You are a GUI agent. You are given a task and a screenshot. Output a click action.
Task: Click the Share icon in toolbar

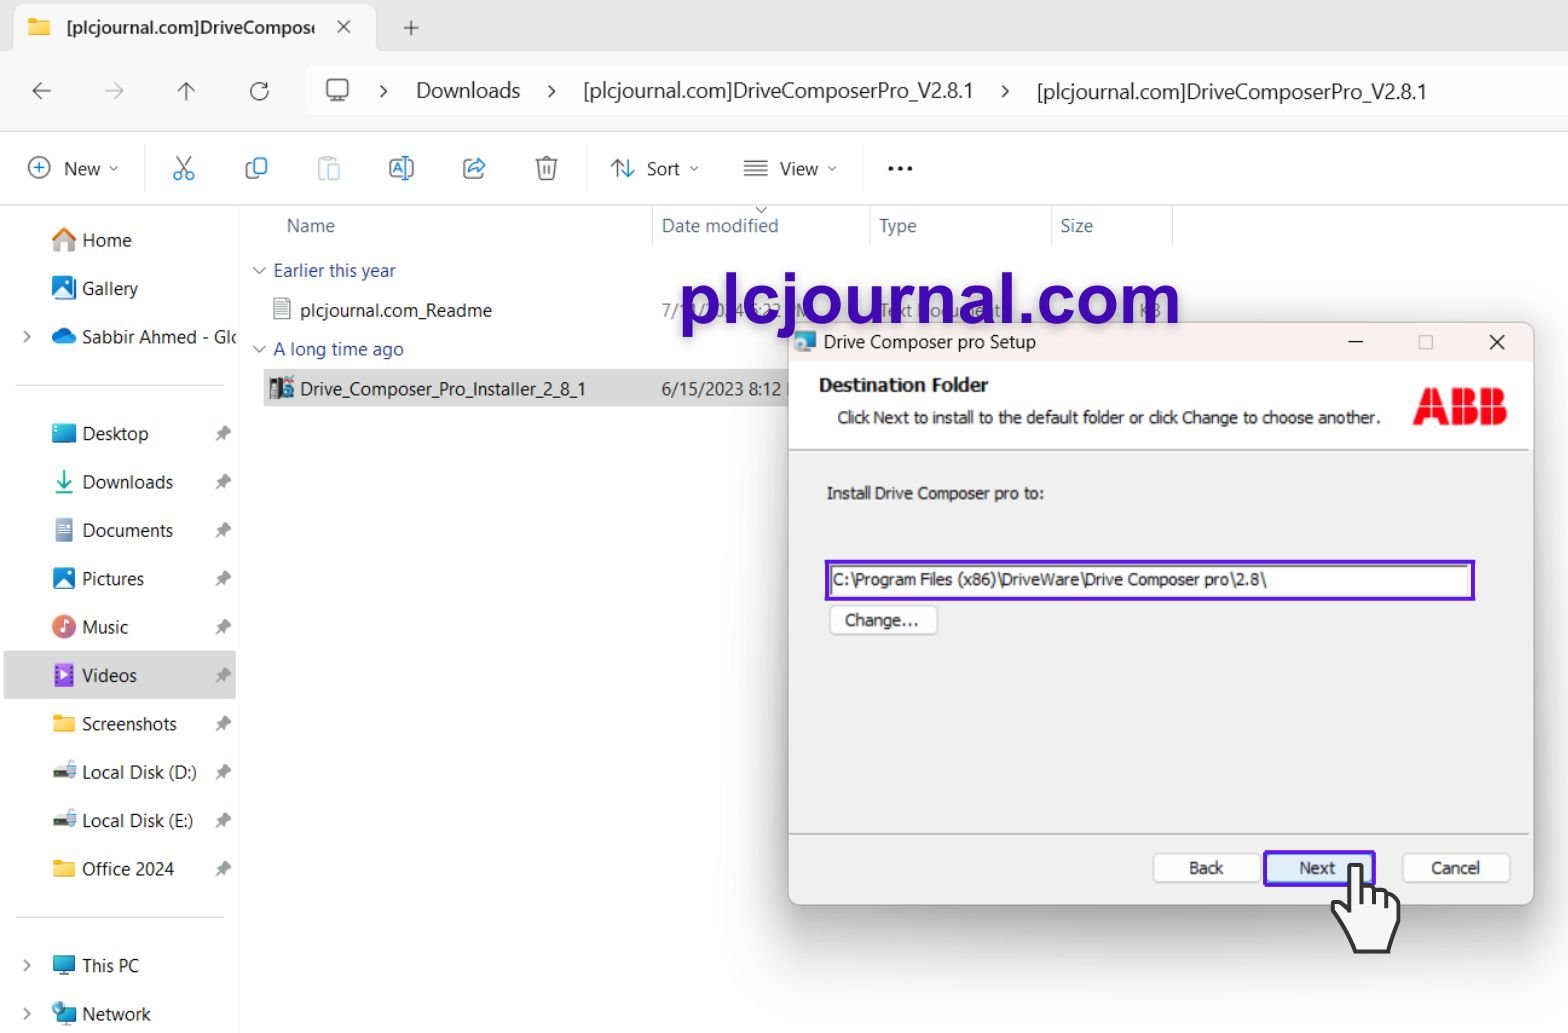click(x=474, y=169)
